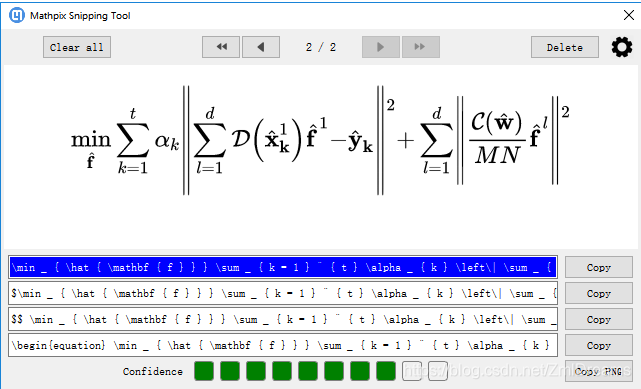Select the highlighted plain LaTeX field
Screen dimensions: 641x389
tap(283, 268)
